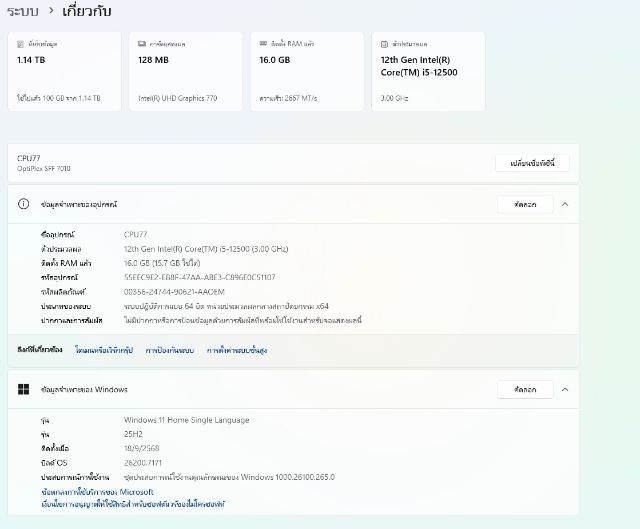Image resolution: width=640 pixels, height=529 pixels.
Task: Click the RAM icon above 16.0 GB
Action: [x=263, y=45]
